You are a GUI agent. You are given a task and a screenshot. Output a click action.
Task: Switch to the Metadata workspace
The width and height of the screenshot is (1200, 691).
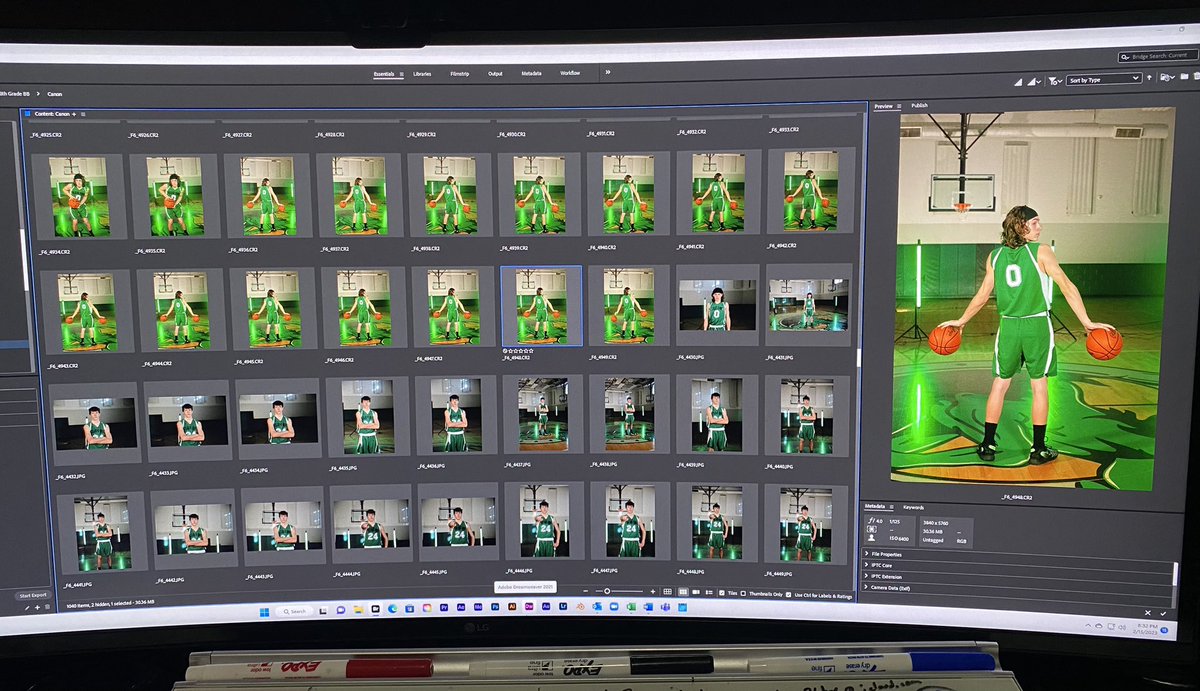tap(531, 74)
